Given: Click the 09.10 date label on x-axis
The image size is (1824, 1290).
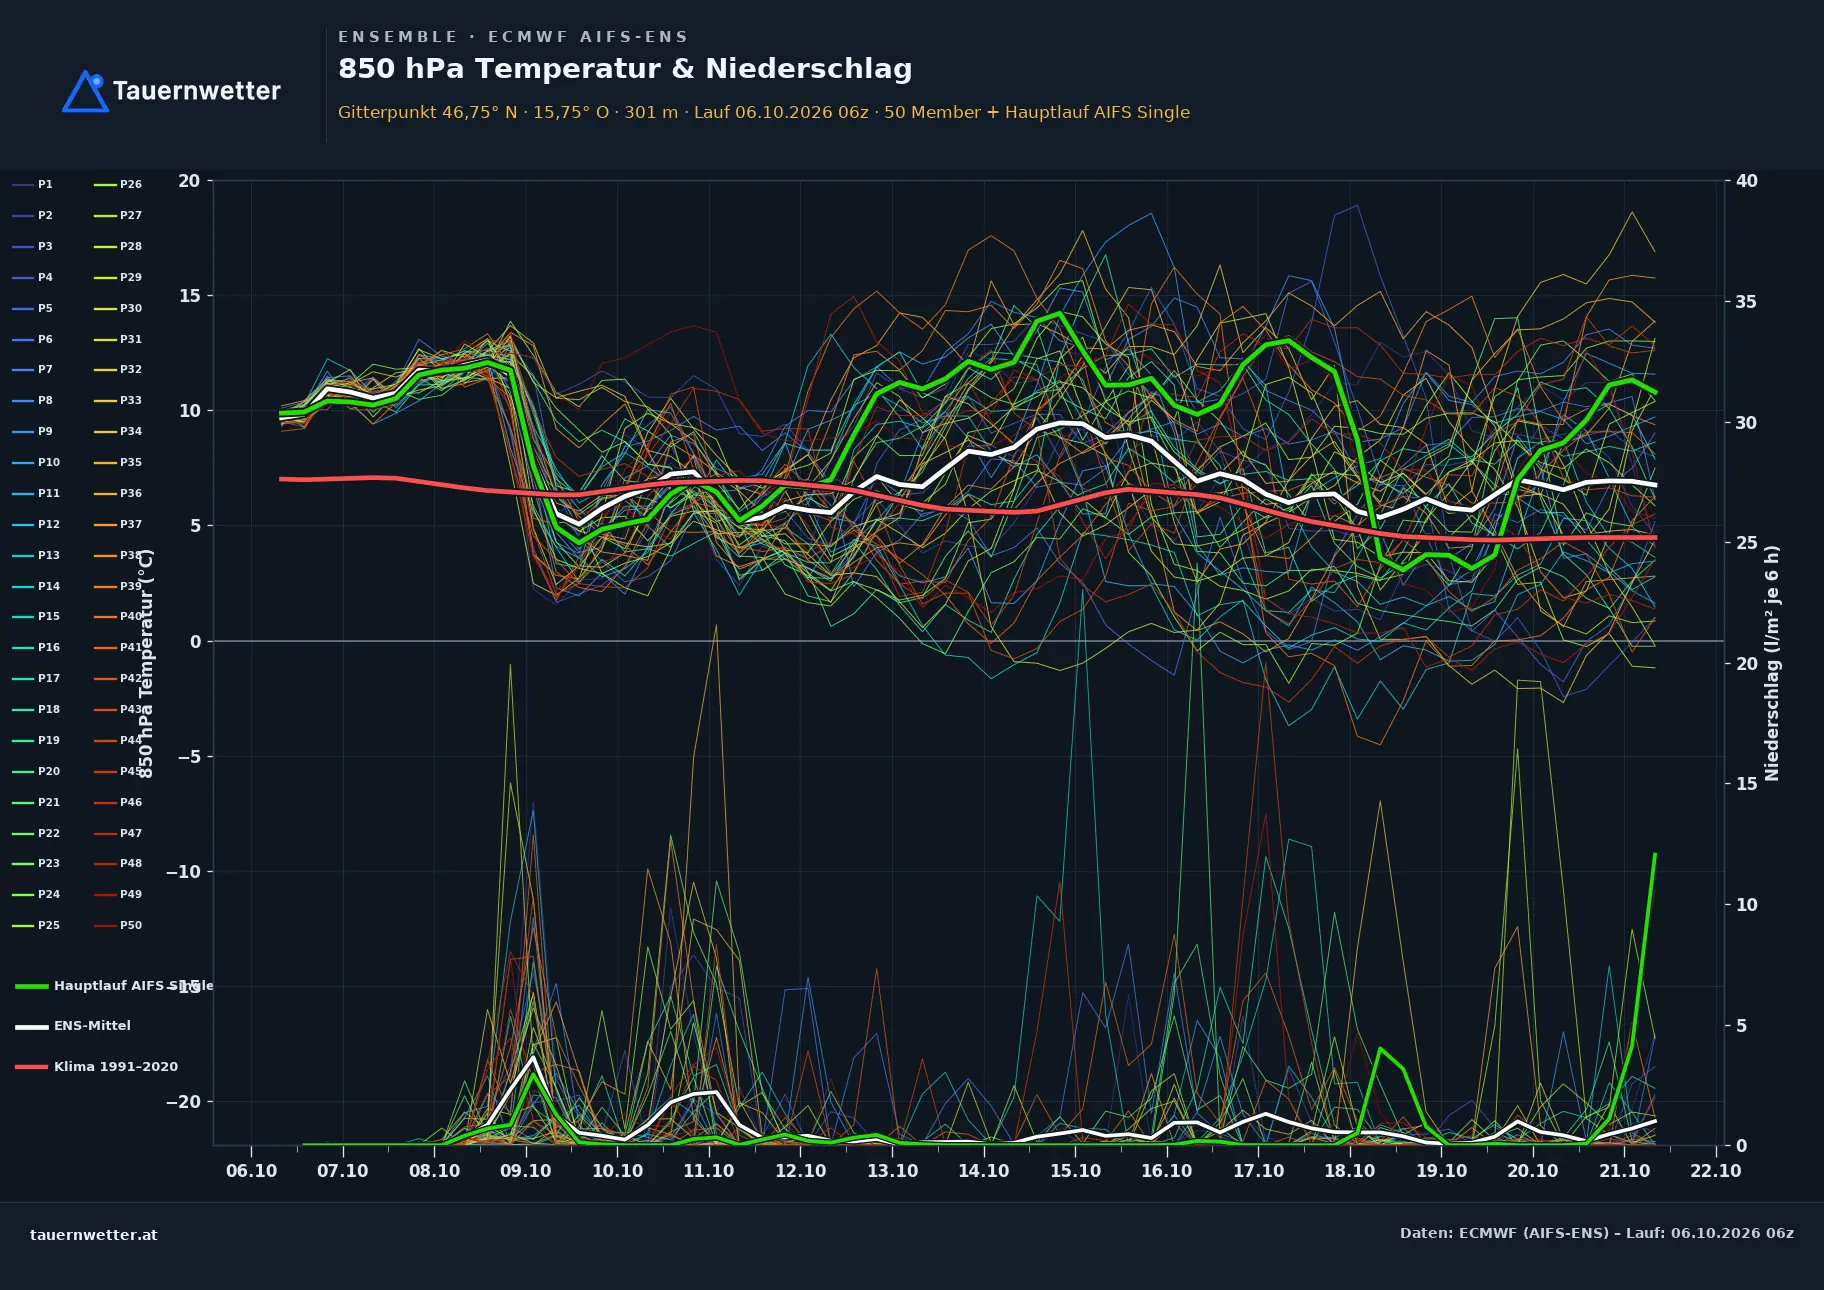Looking at the screenshot, I should [x=526, y=1171].
